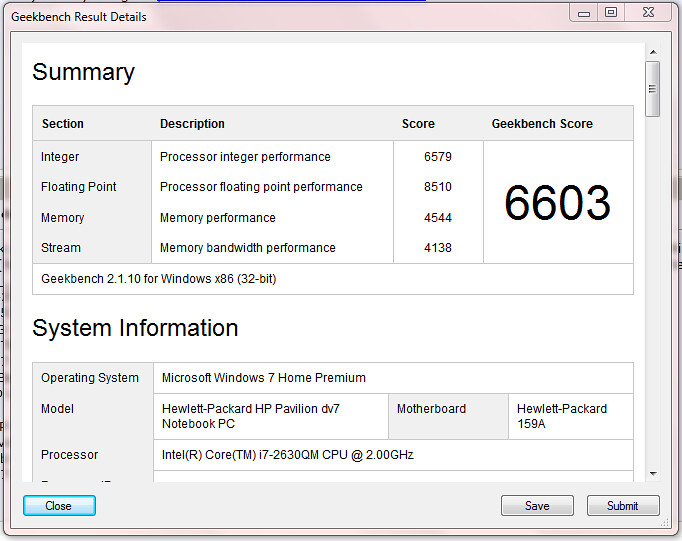Screen dimensions: 682x541
Task: Save the Geekbench result
Action: pyautogui.click(x=537, y=506)
